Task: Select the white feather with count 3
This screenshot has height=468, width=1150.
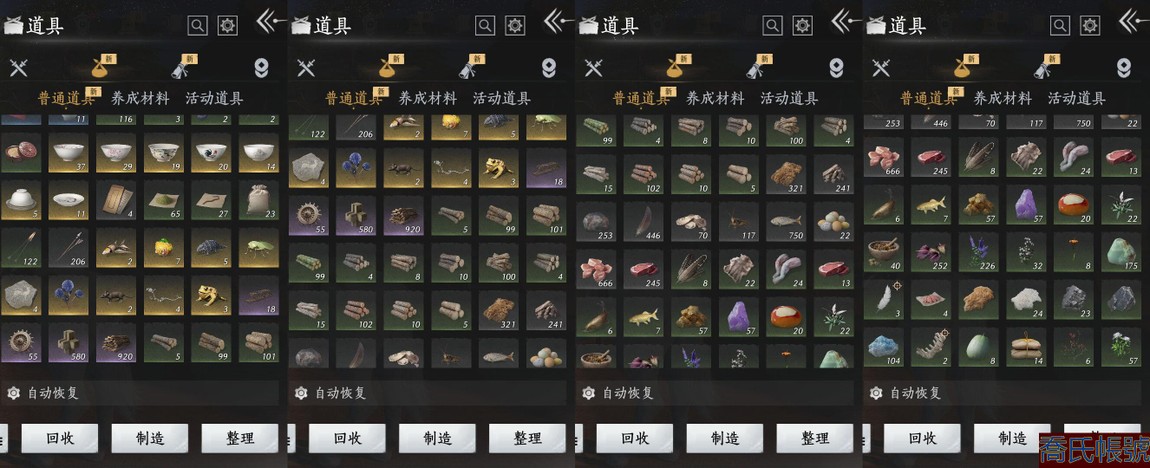Action: pyautogui.click(x=883, y=299)
